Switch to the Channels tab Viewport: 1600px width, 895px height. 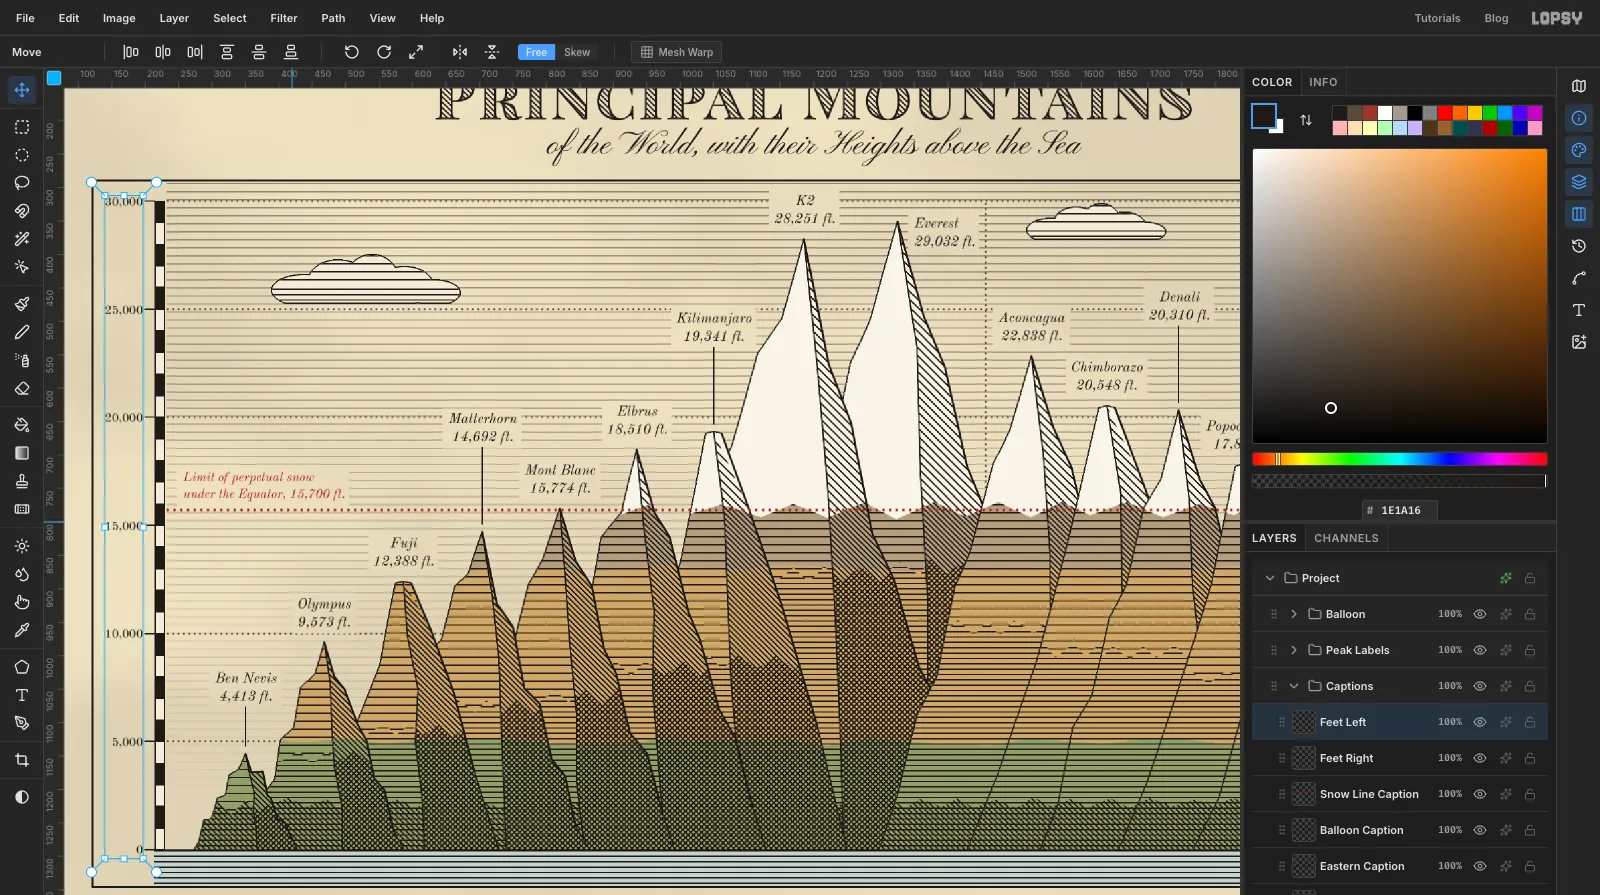coord(1346,538)
